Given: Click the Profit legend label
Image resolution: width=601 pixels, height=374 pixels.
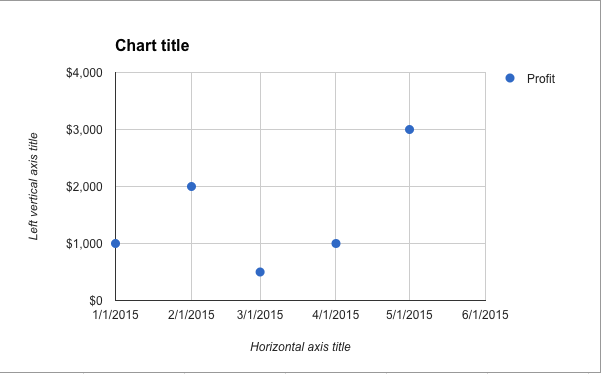Looking at the screenshot, I should [x=541, y=79].
